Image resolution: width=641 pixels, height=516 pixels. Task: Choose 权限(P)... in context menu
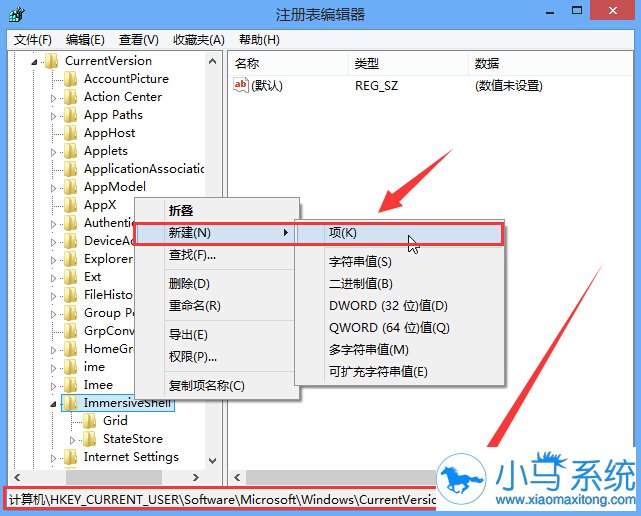[x=217, y=357]
